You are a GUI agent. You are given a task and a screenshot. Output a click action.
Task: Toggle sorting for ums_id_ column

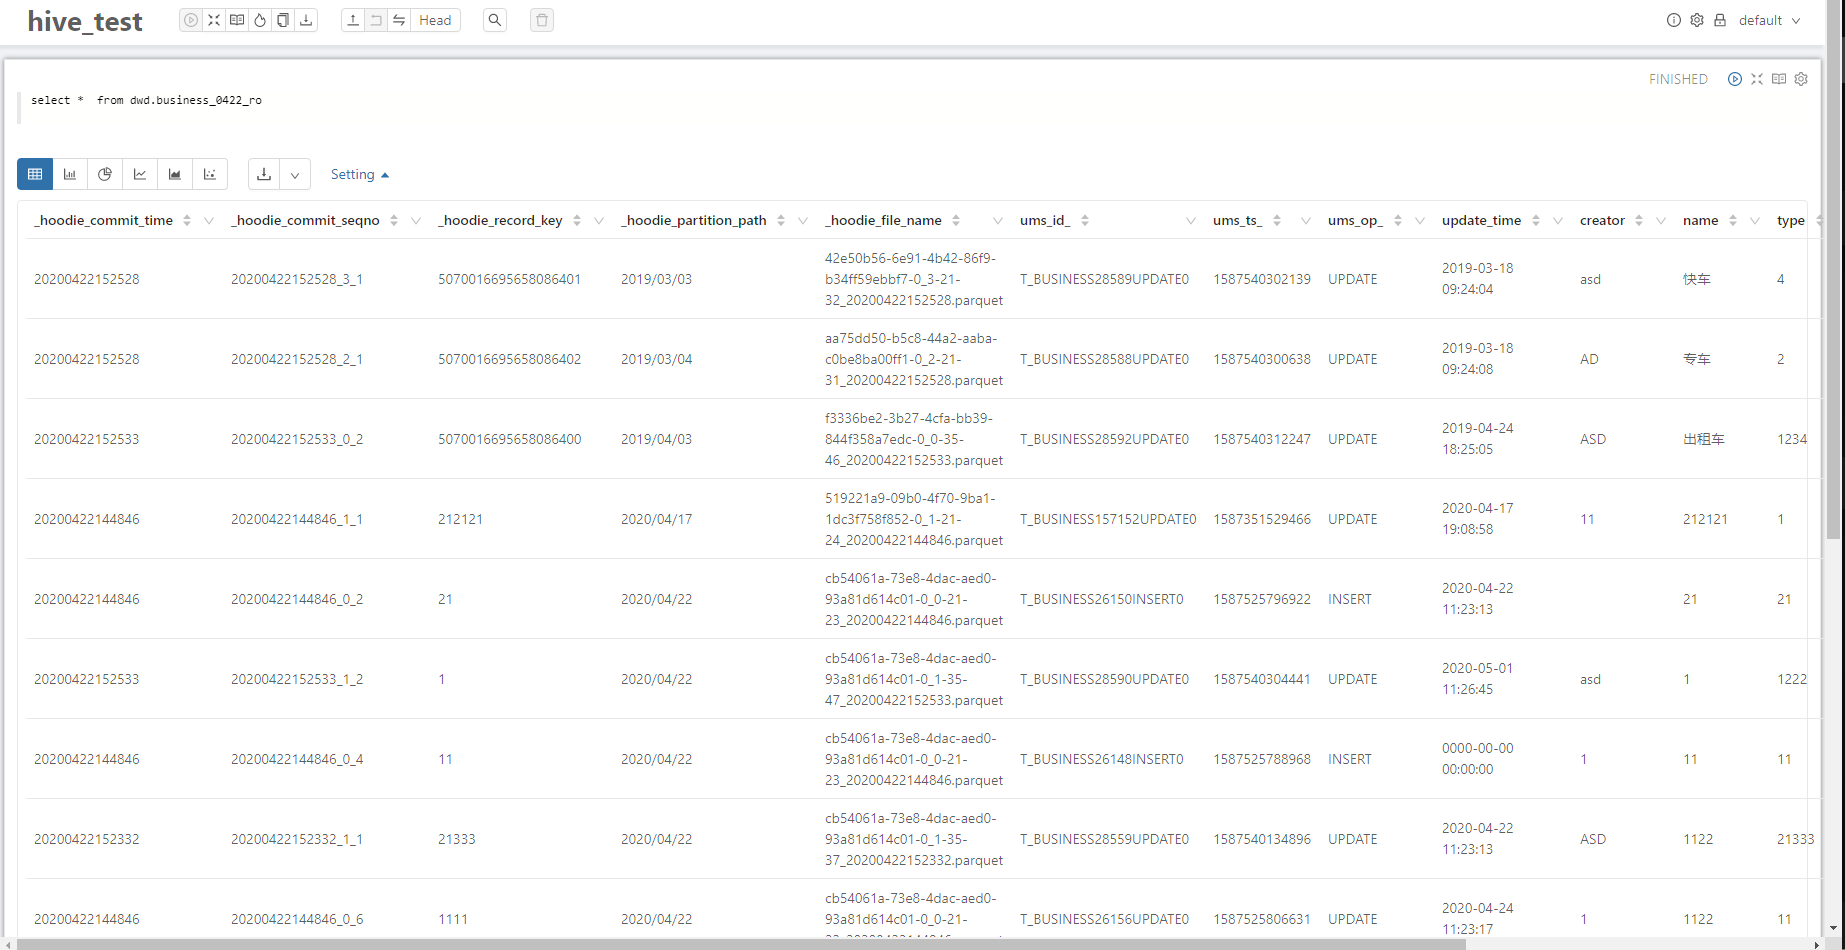click(x=1085, y=220)
